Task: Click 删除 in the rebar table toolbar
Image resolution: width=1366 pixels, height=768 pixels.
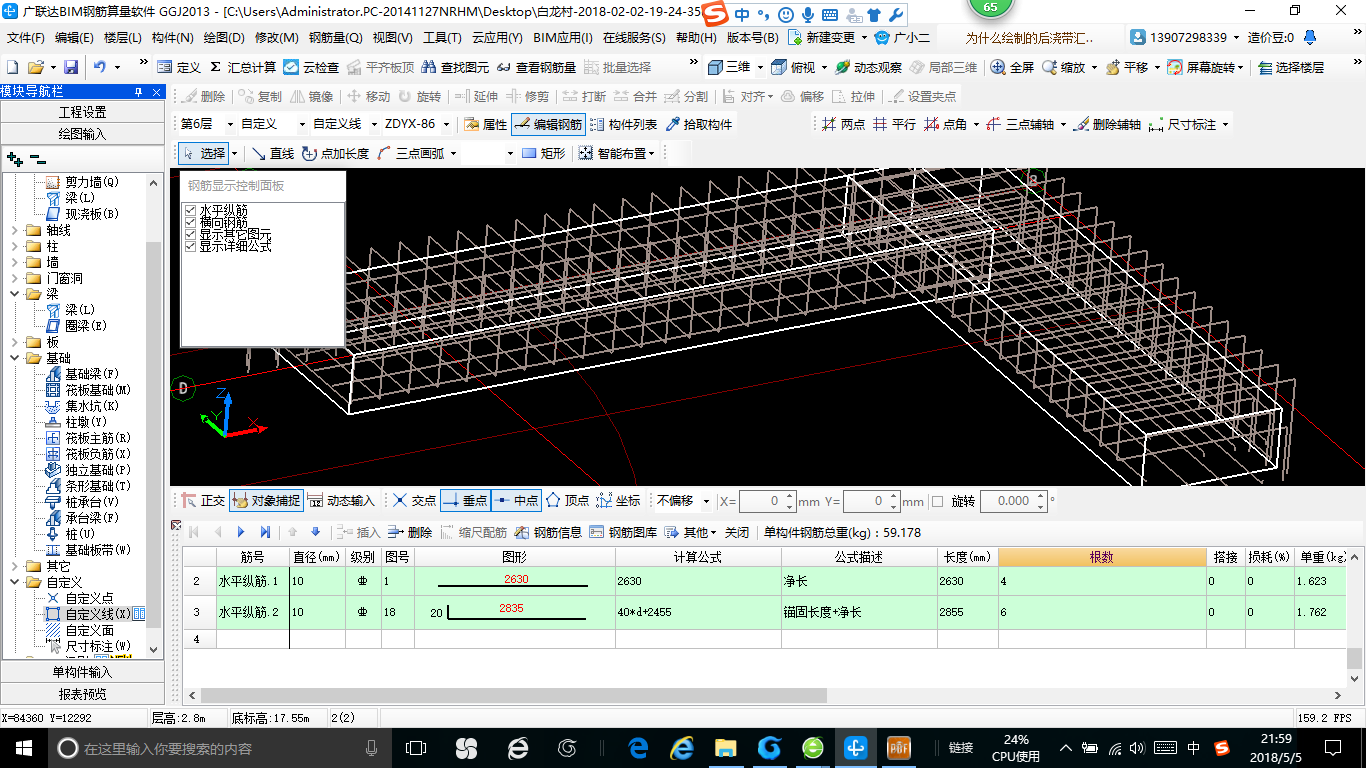Action: (410, 532)
